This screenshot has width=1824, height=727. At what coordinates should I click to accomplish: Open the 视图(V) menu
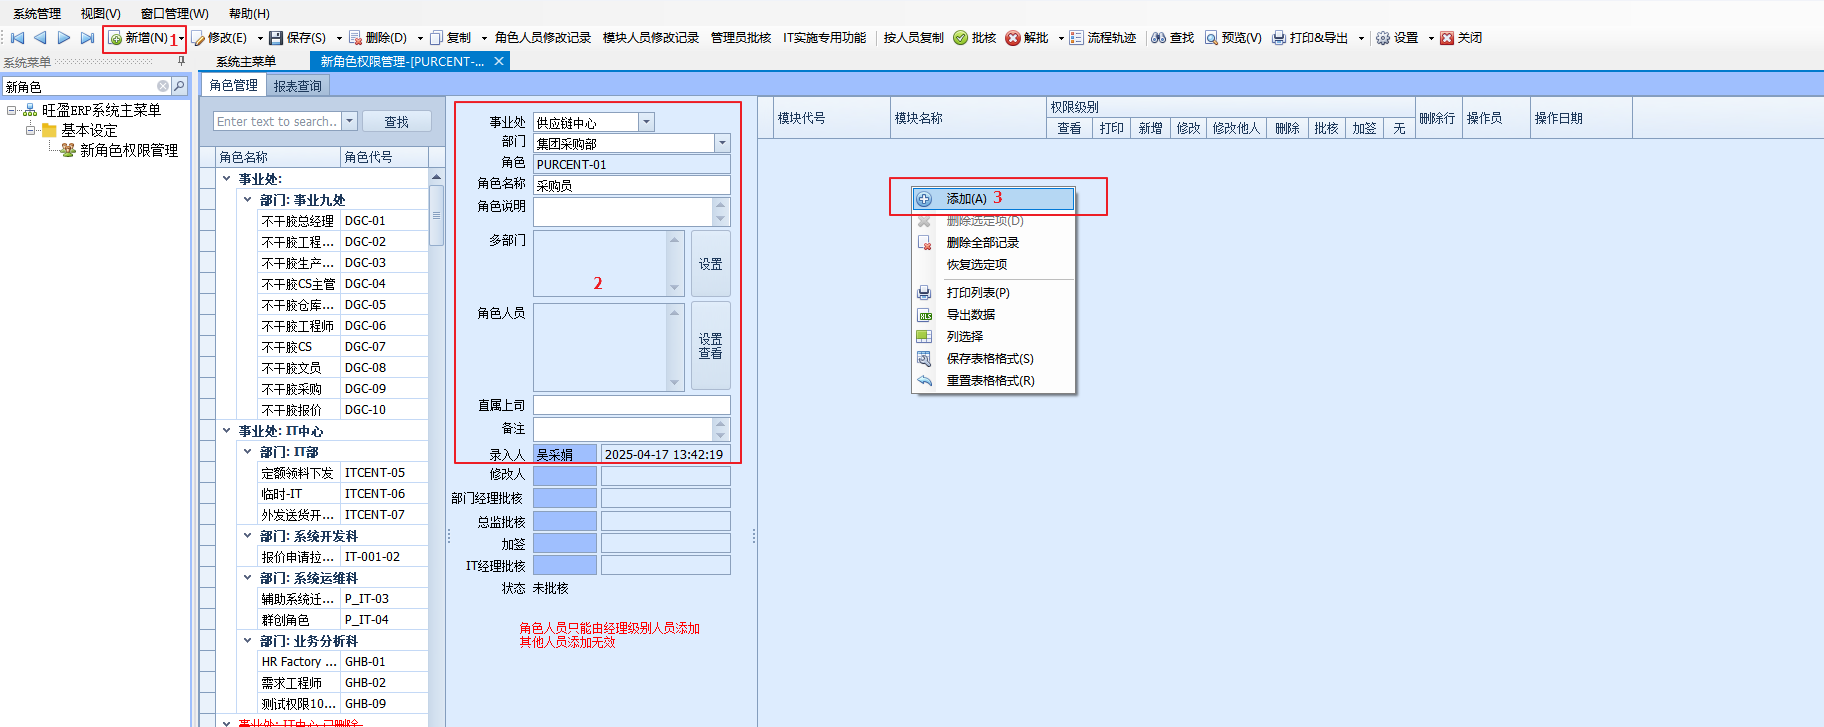click(101, 13)
